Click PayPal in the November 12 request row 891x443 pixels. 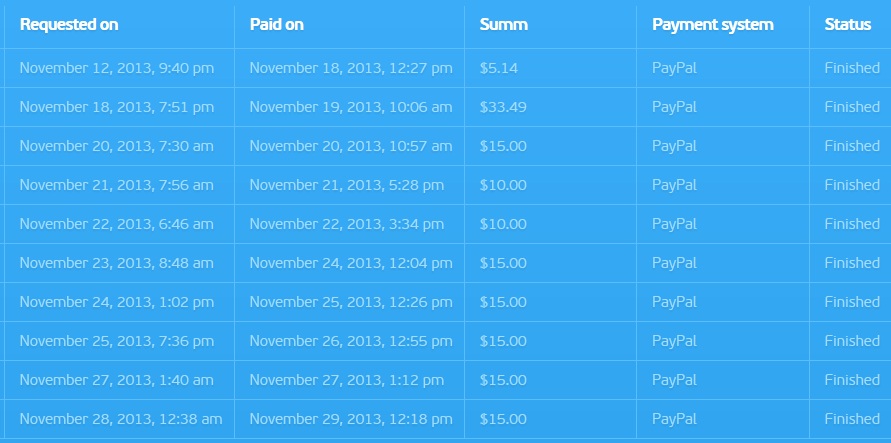(x=675, y=69)
